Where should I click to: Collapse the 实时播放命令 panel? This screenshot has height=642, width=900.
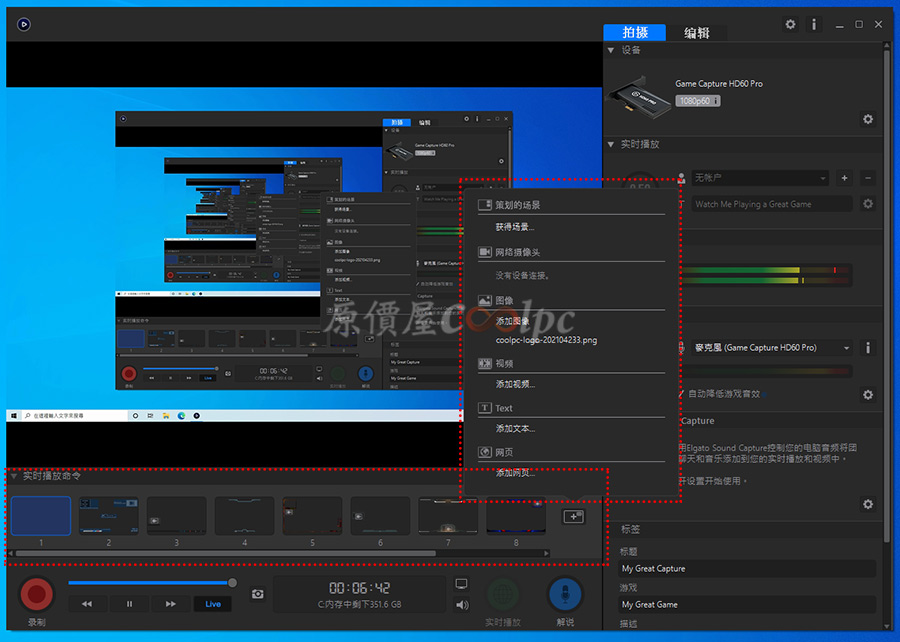click(14, 476)
